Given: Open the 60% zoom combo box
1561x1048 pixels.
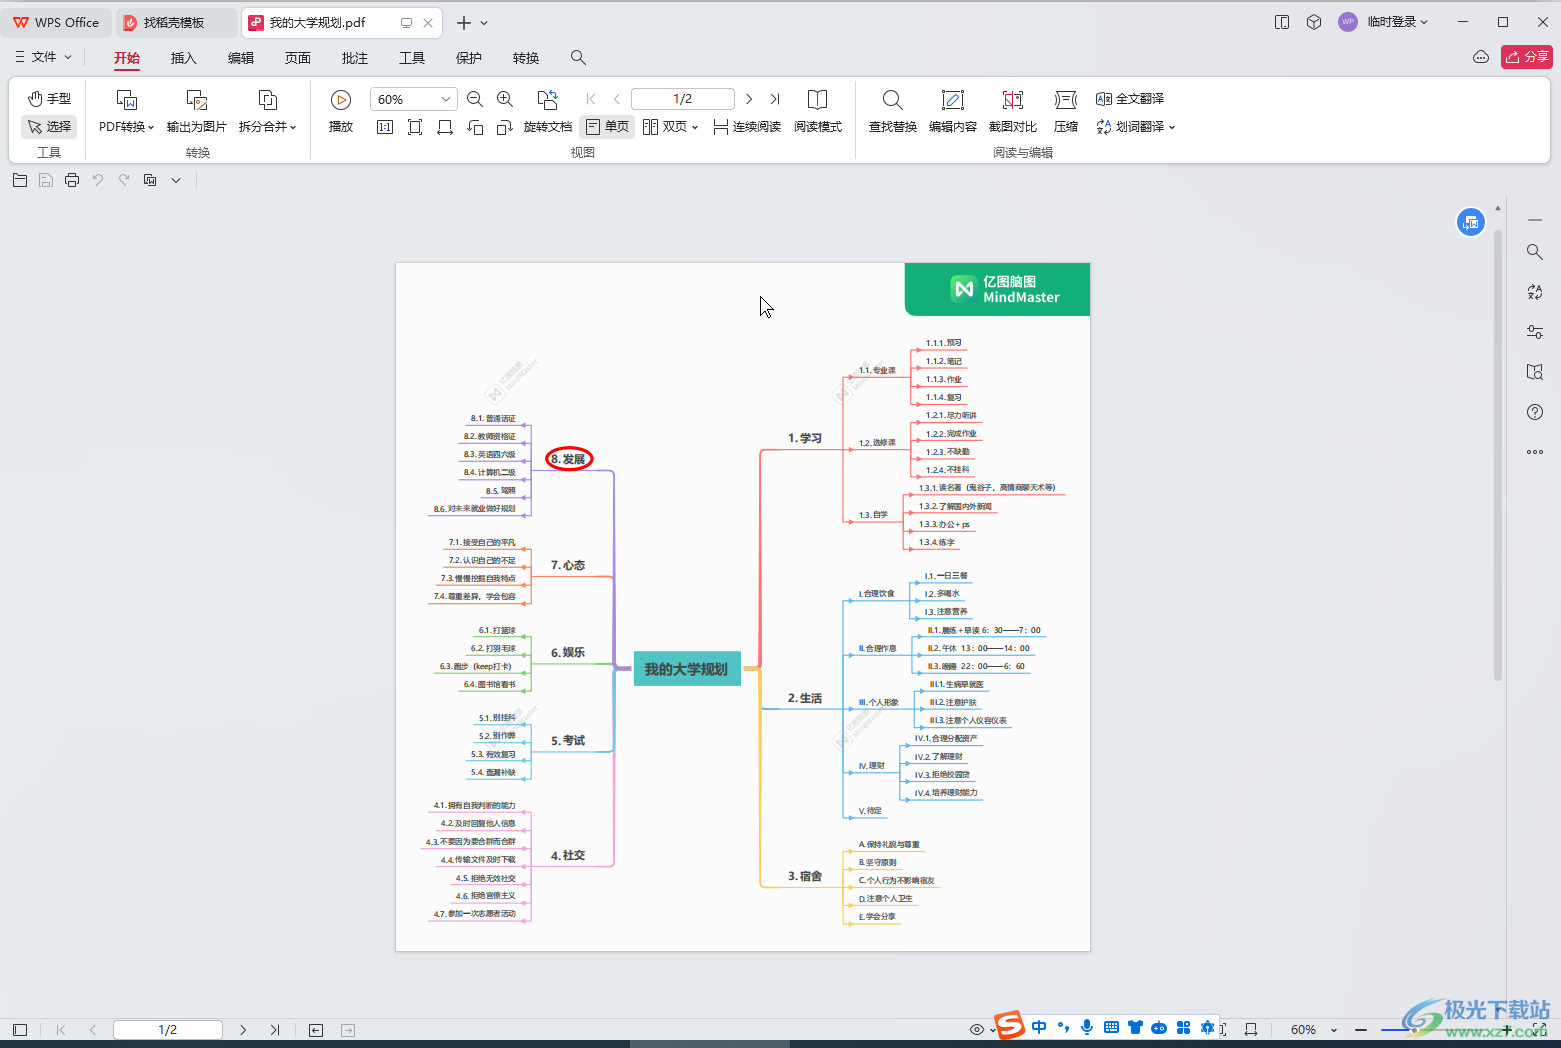Looking at the screenshot, I should [x=413, y=99].
